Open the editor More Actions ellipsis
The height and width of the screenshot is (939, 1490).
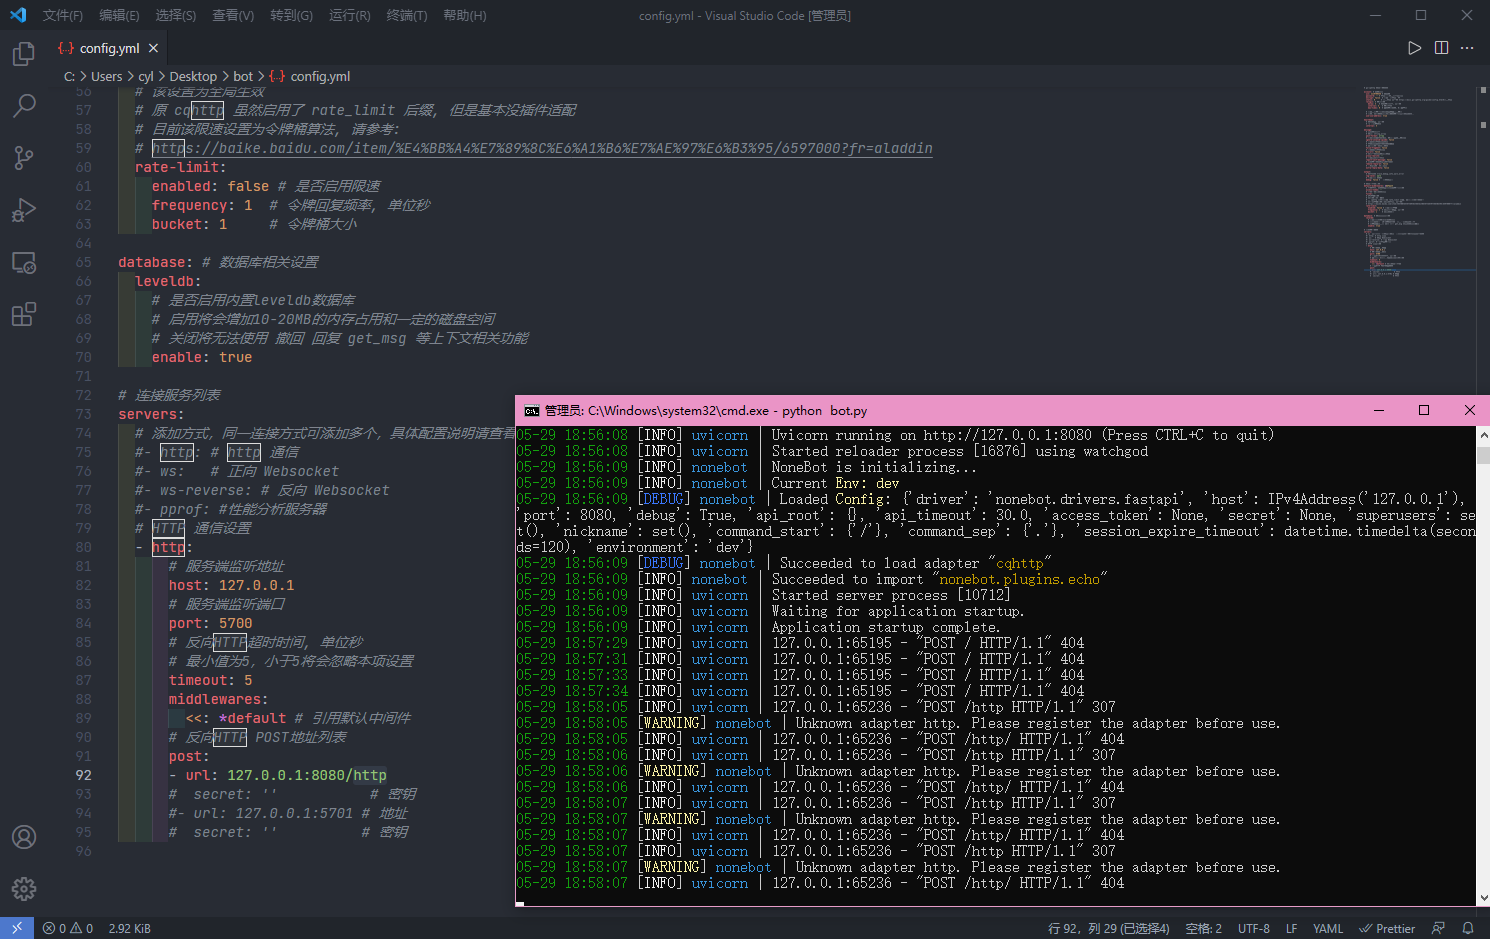1467,48
